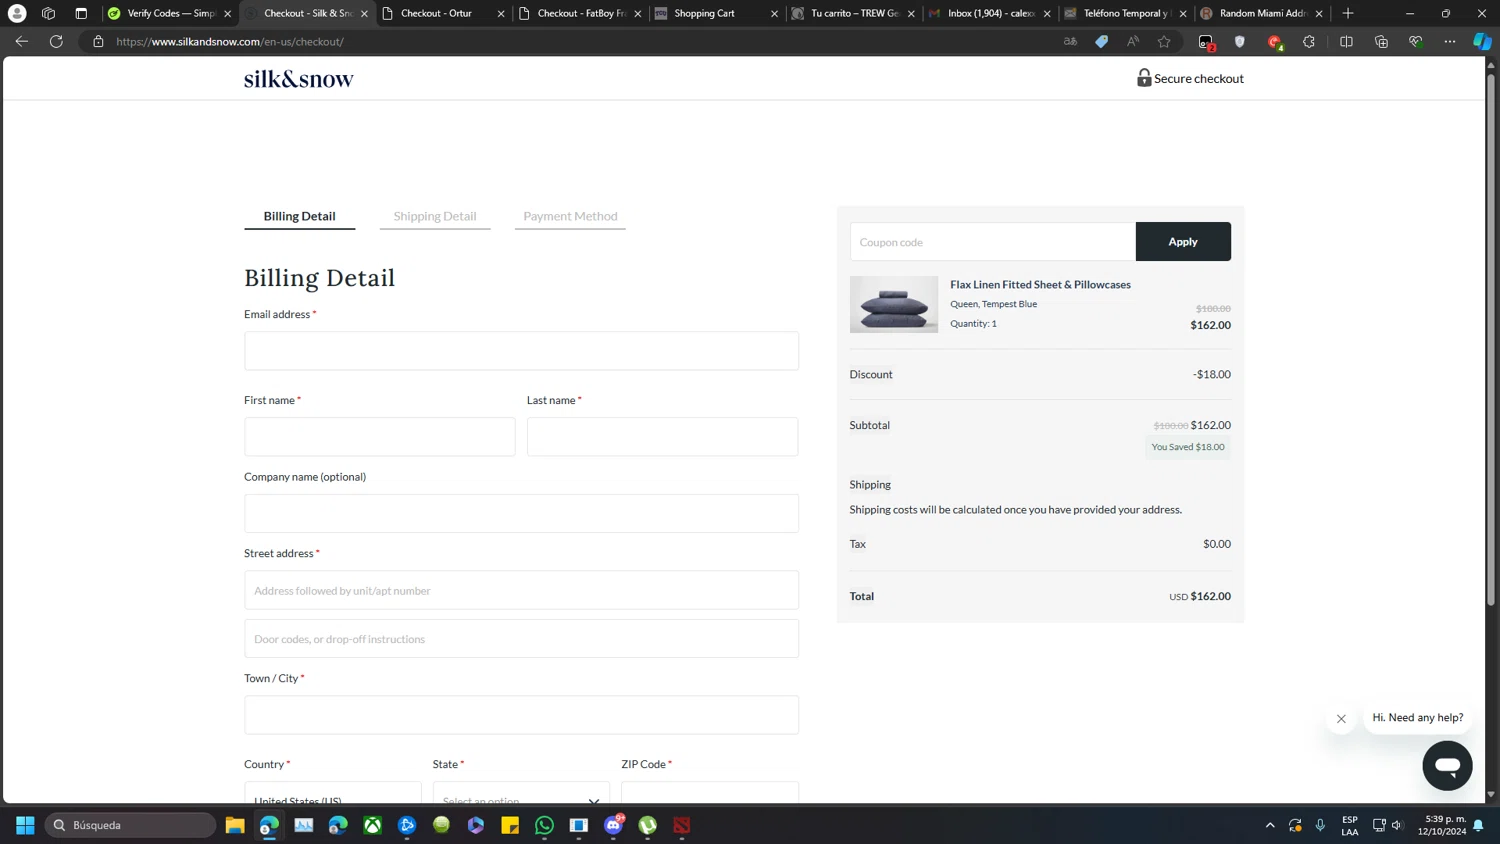Start Read aloud from address bar
Screen dimensions: 1500x844
[x=1133, y=42]
